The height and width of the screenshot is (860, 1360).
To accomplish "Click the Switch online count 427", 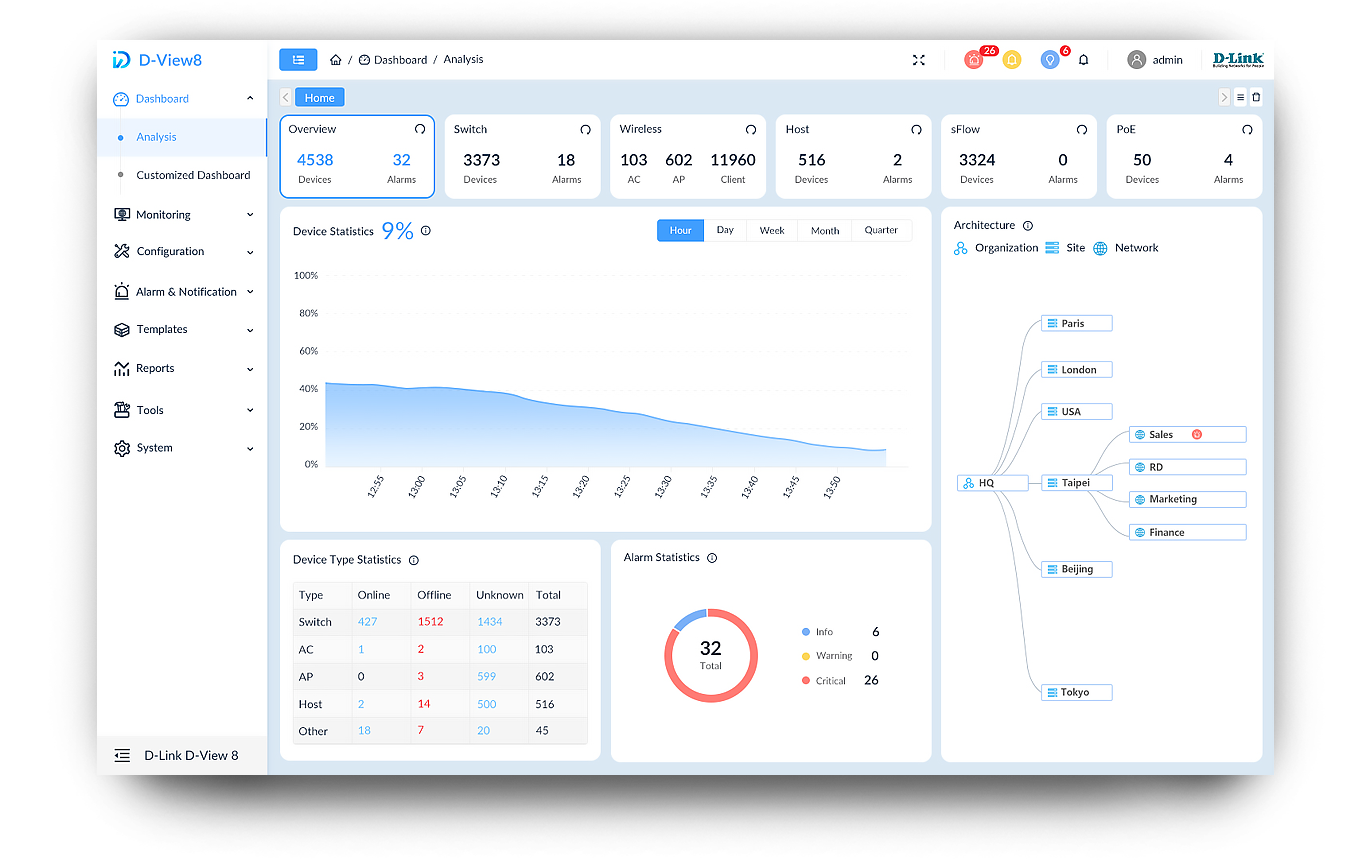I will 368,621.
